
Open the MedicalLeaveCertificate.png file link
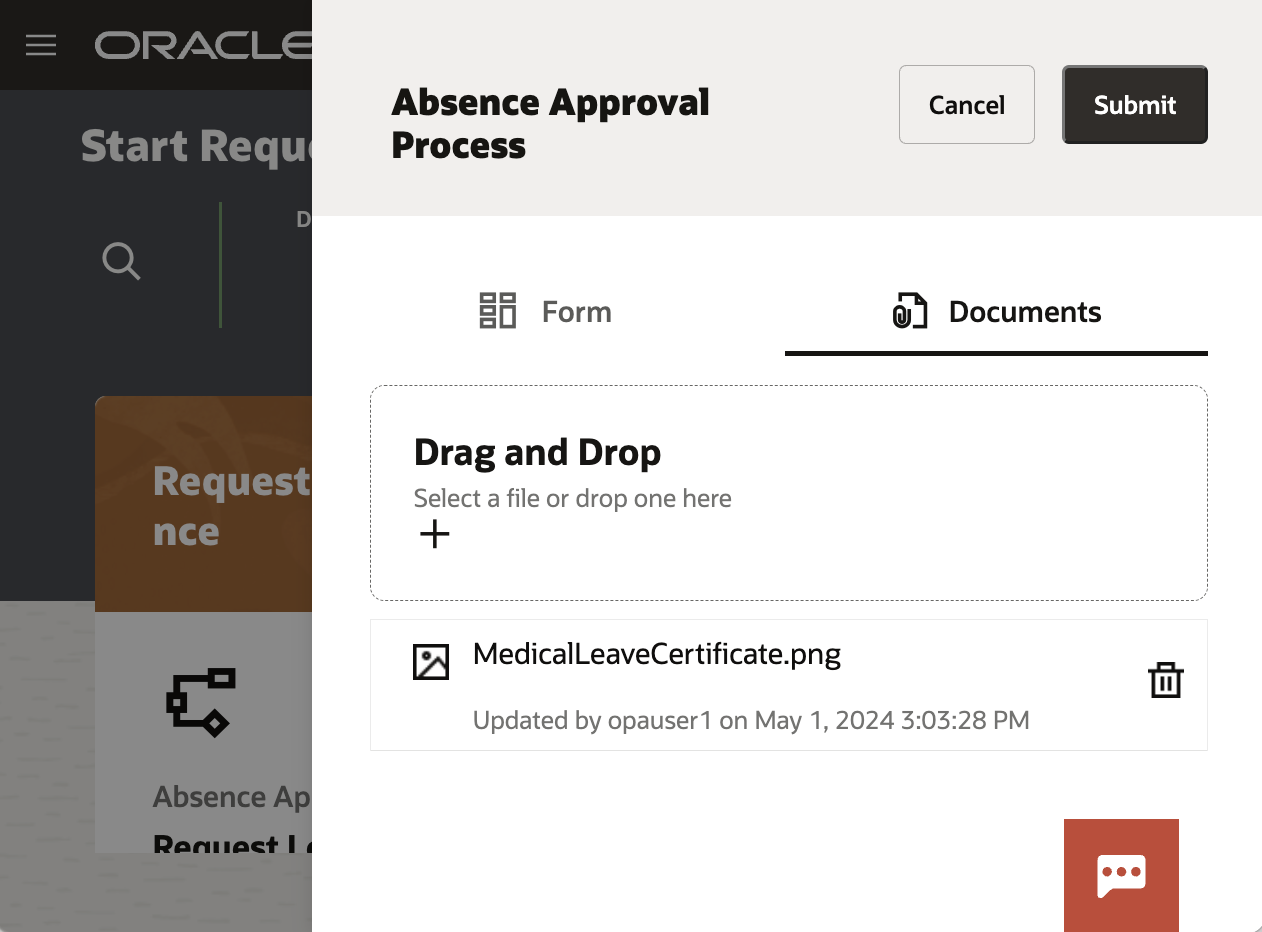point(656,653)
